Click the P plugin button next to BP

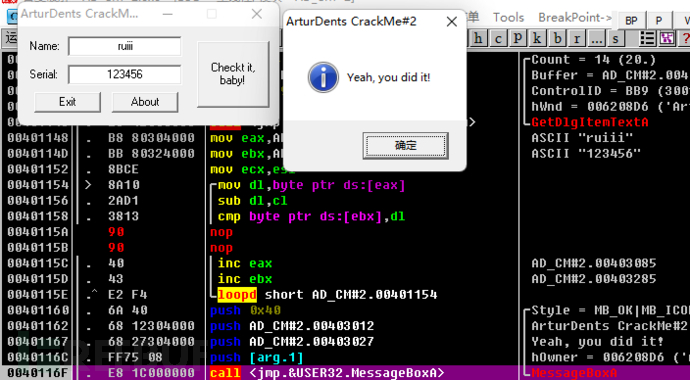point(659,21)
